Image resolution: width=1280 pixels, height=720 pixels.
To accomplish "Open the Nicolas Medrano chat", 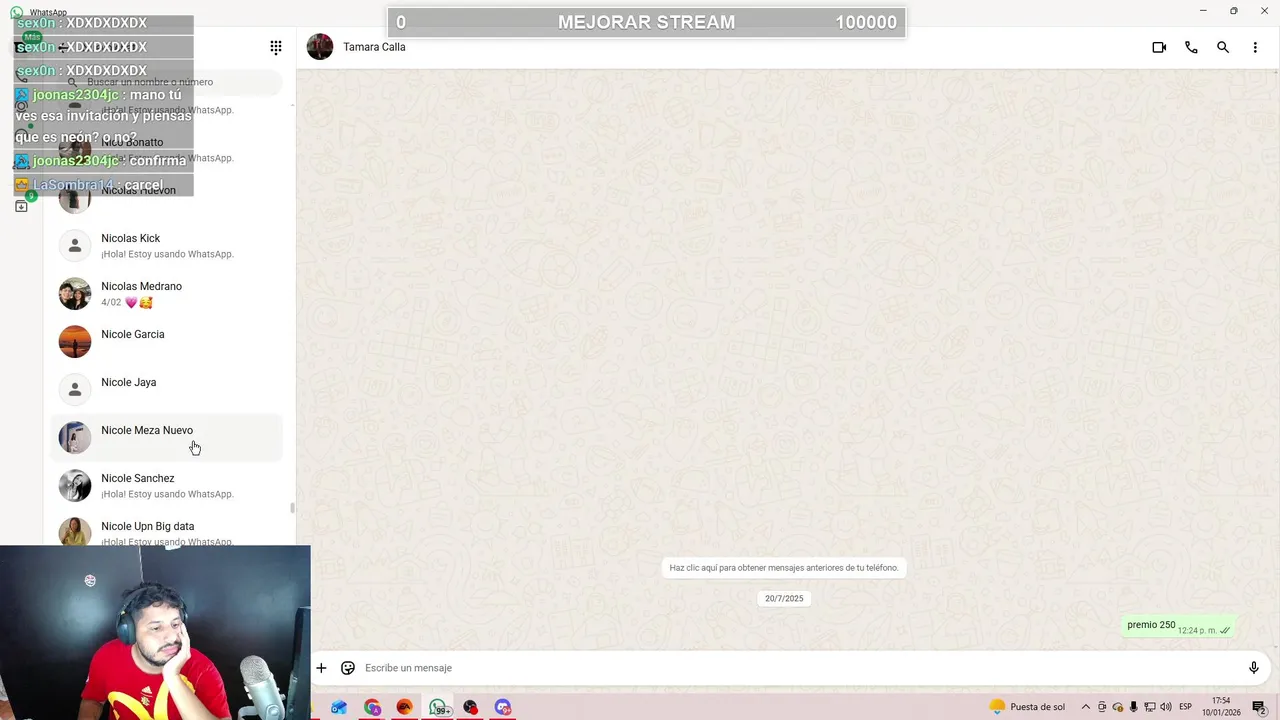I will click(x=167, y=294).
